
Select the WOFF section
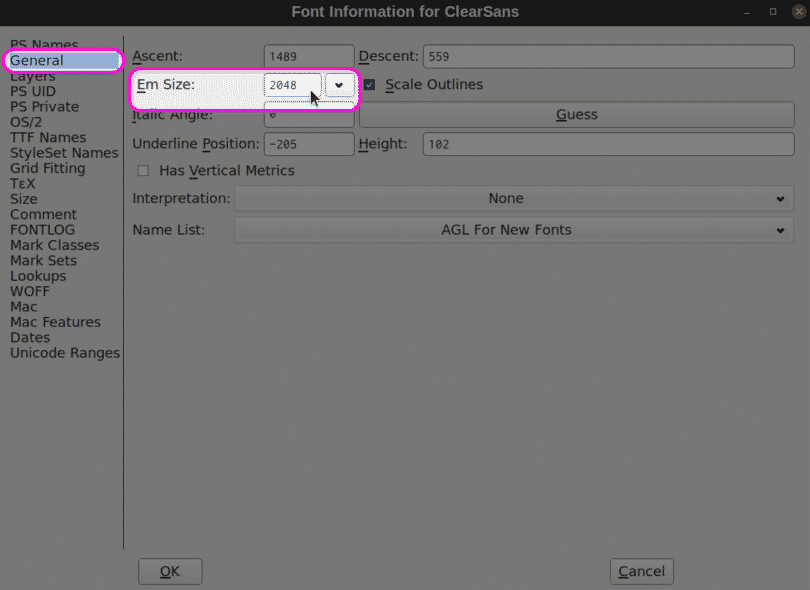point(30,291)
